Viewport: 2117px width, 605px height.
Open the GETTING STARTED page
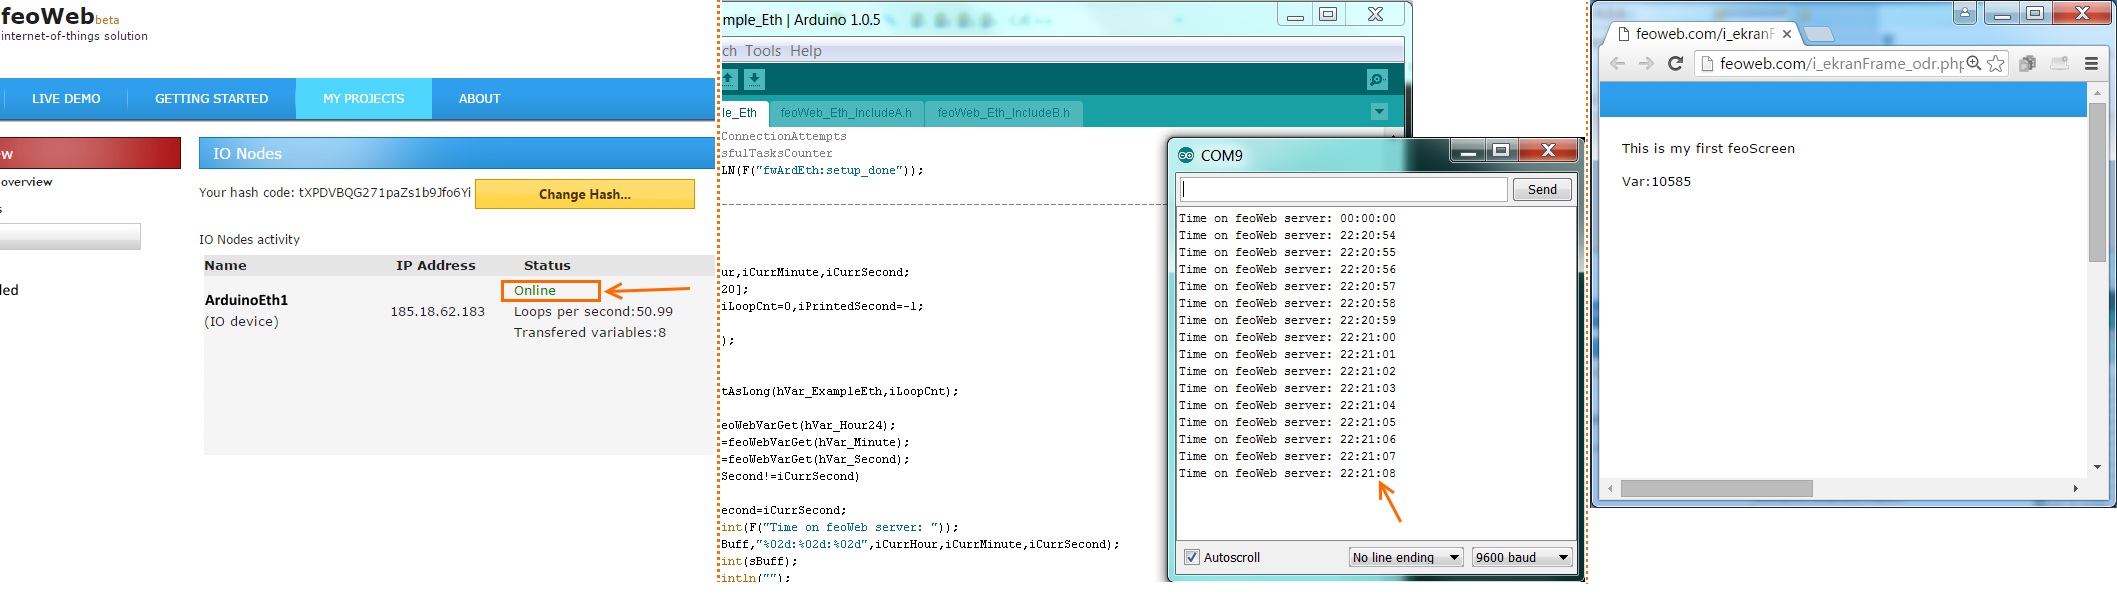tap(211, 99)
